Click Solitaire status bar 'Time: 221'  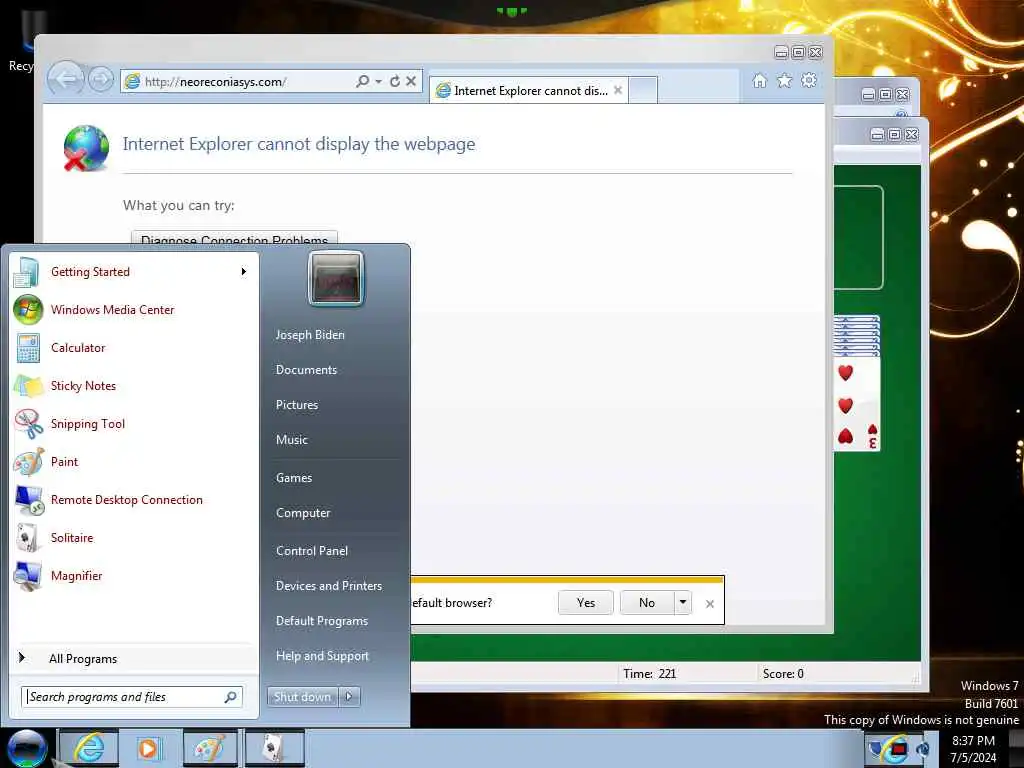pyautogui.click(x=649, y=673)
